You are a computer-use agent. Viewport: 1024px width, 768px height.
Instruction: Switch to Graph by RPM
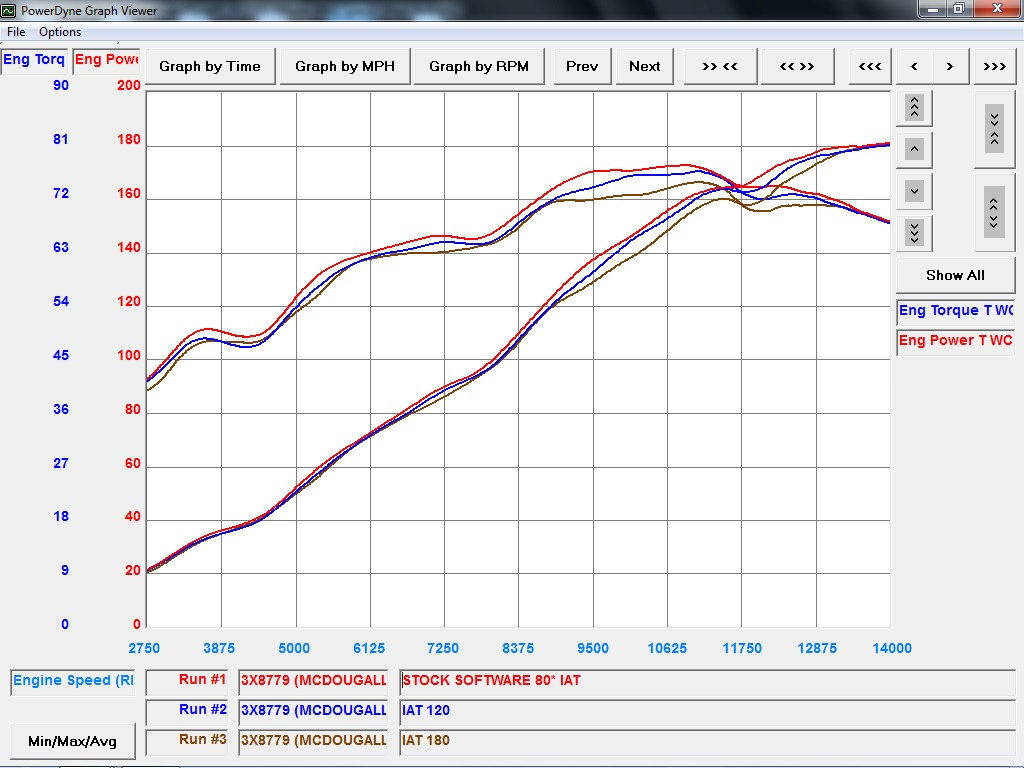(479, 66)
